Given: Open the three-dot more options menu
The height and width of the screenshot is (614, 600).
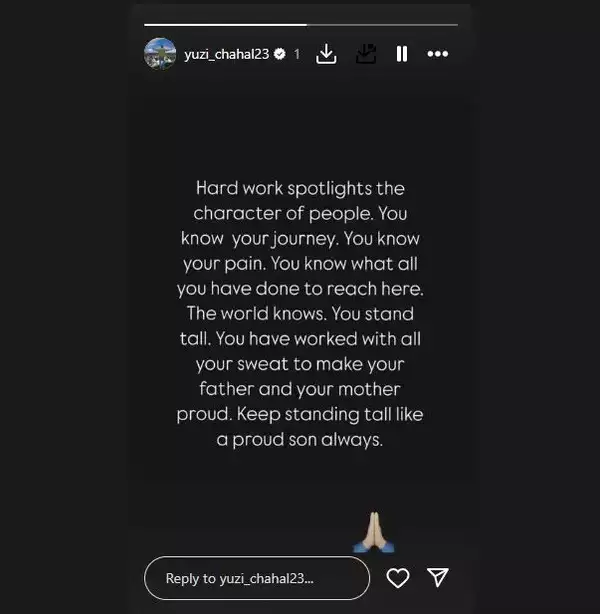Looking at the screenshot, I should [437, 54].
